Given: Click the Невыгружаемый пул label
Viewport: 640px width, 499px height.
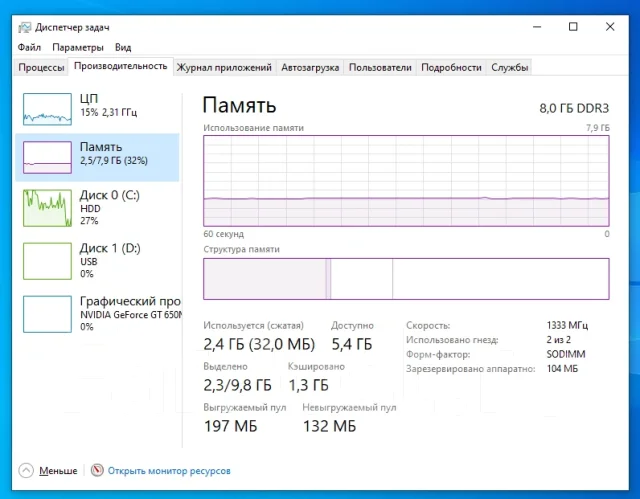Looking at the screenshot, I should [349, 407].
